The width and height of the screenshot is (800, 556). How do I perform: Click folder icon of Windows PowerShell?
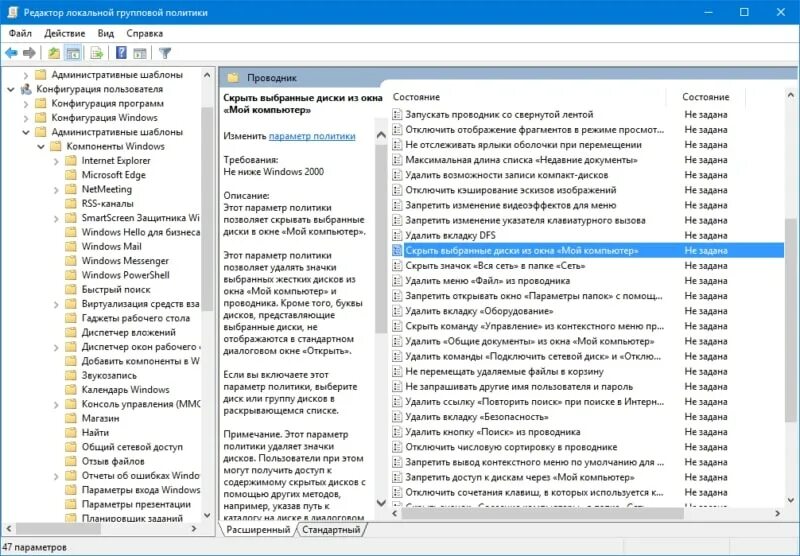pos(71,274)
